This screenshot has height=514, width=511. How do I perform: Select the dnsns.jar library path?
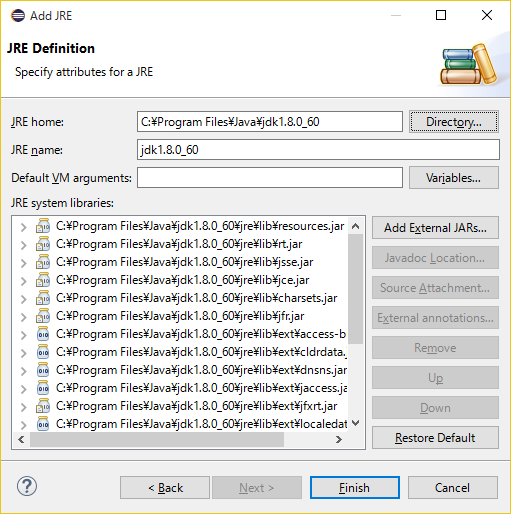(201, 370)
